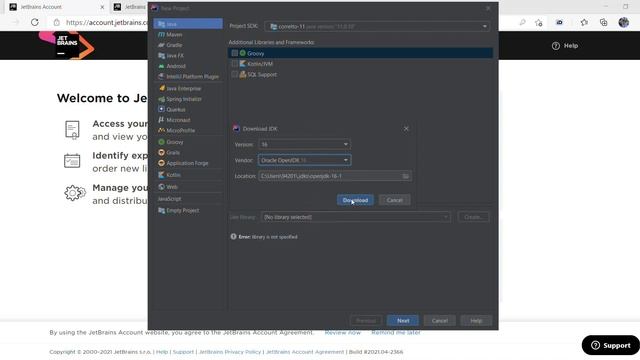Open the browser profile avatar
Screen dimensions: 640x360
click(623, 22)
